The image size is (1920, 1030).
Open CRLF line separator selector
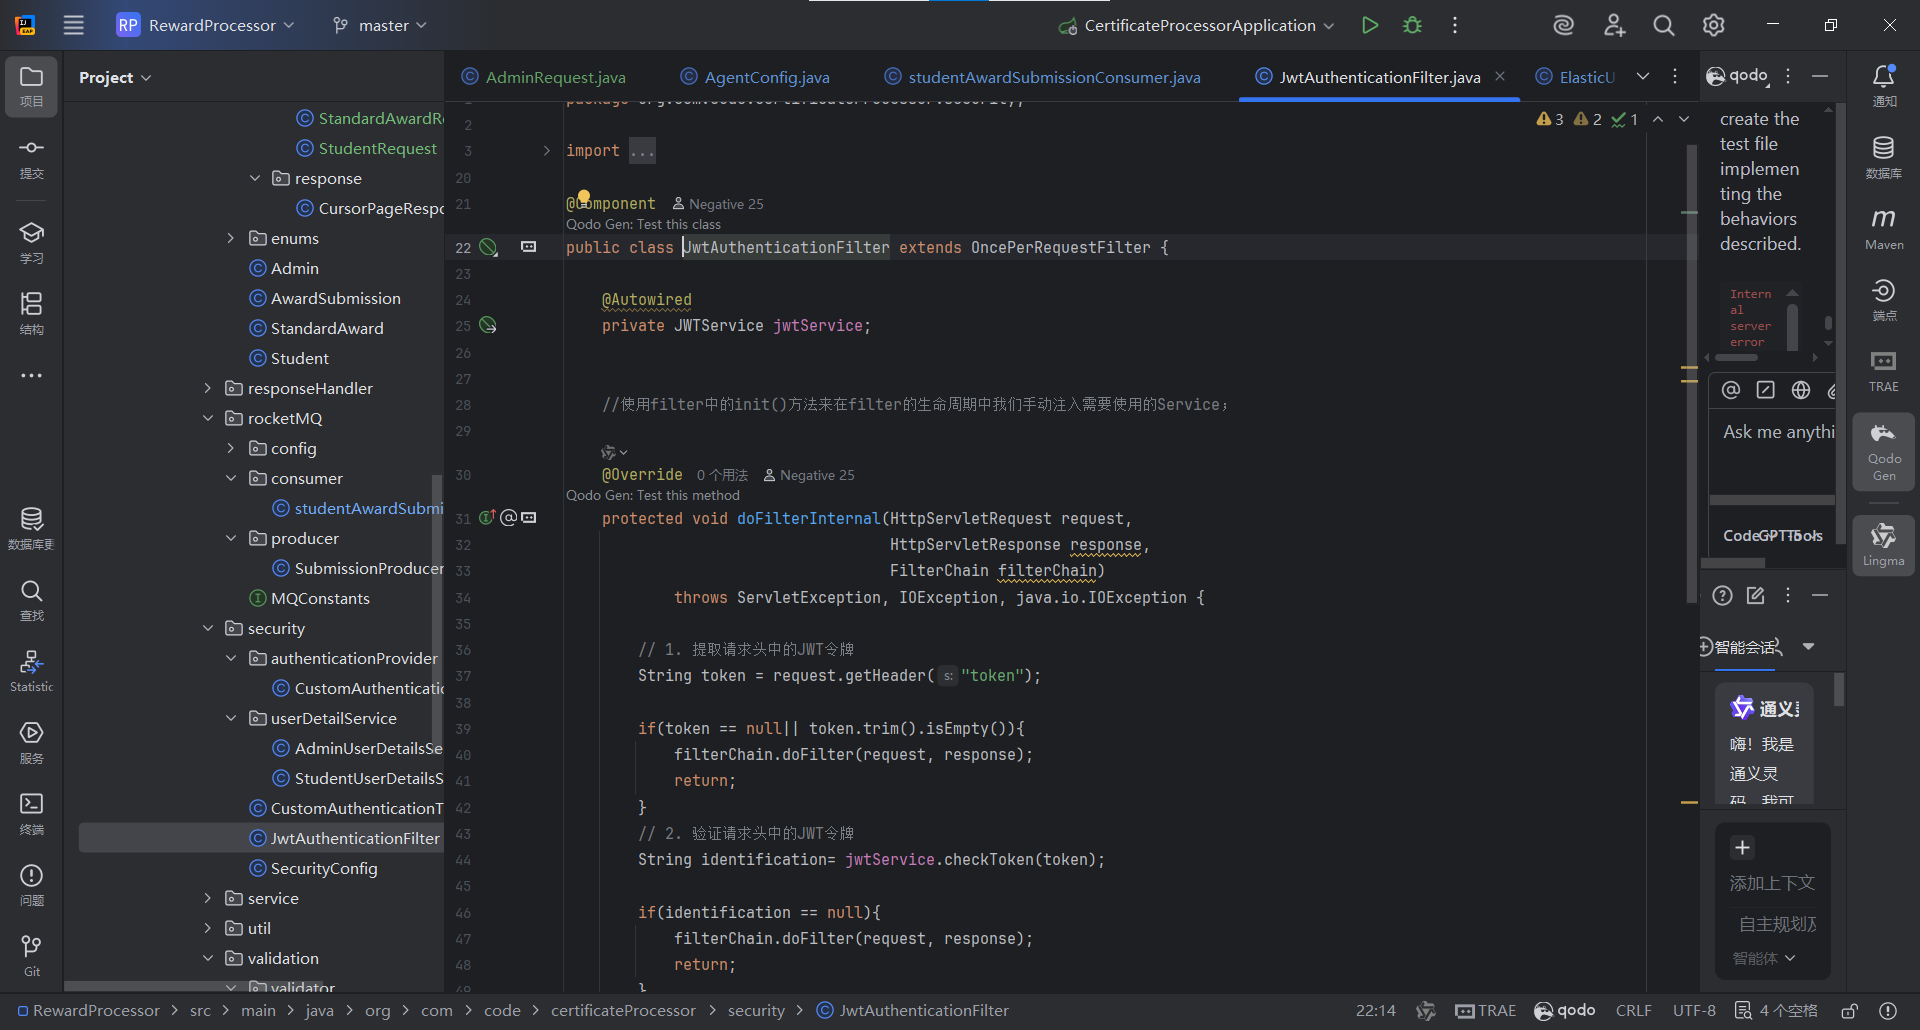1633,1011
